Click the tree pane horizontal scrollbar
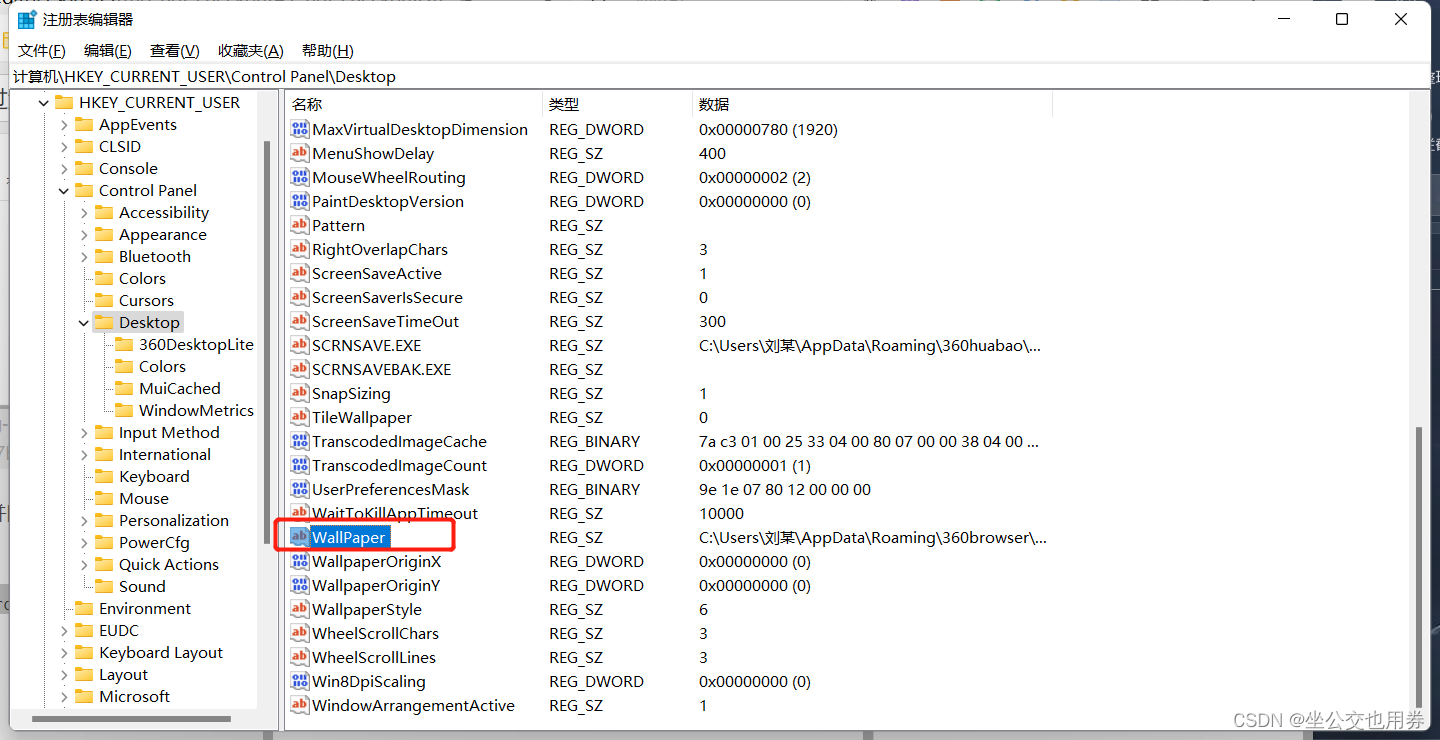 131,718
